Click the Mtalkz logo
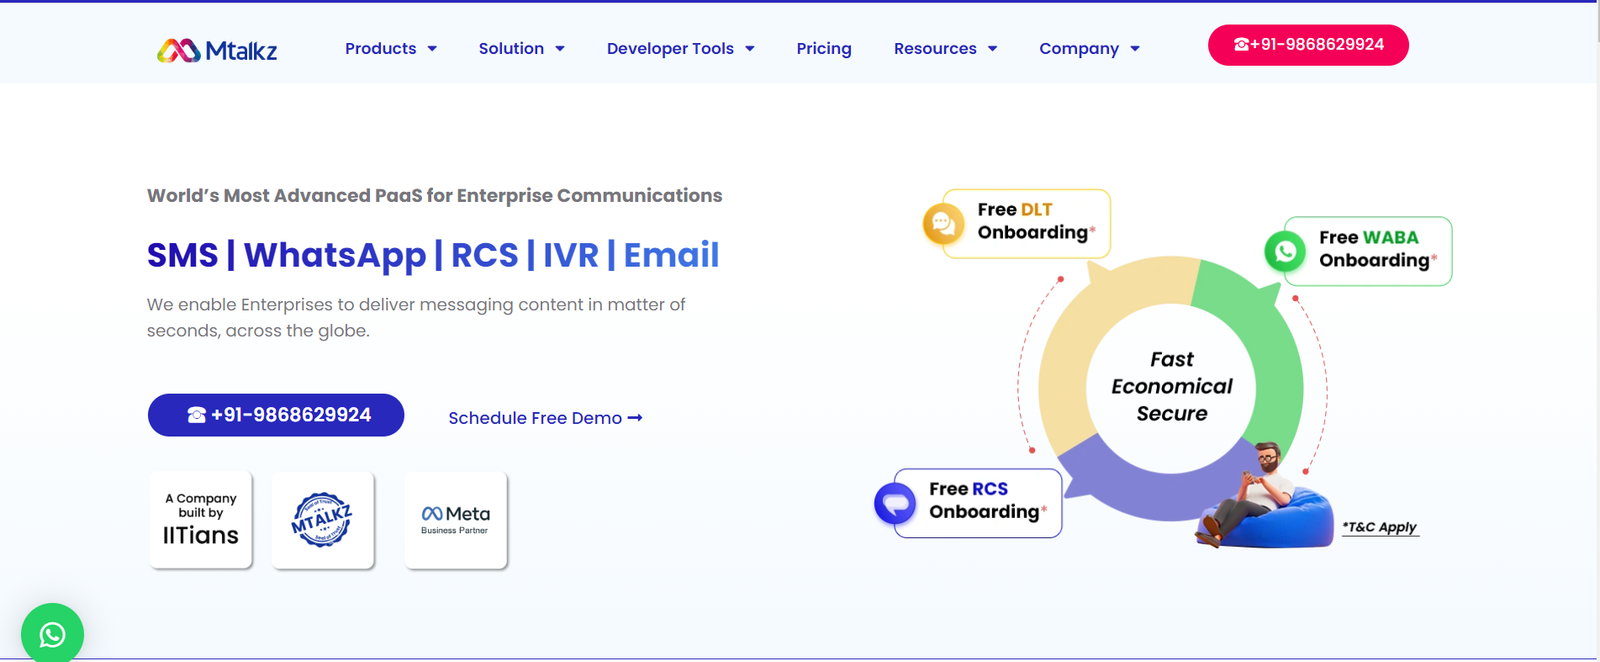Screen dimensions: 1600x662 click(217, 50)
